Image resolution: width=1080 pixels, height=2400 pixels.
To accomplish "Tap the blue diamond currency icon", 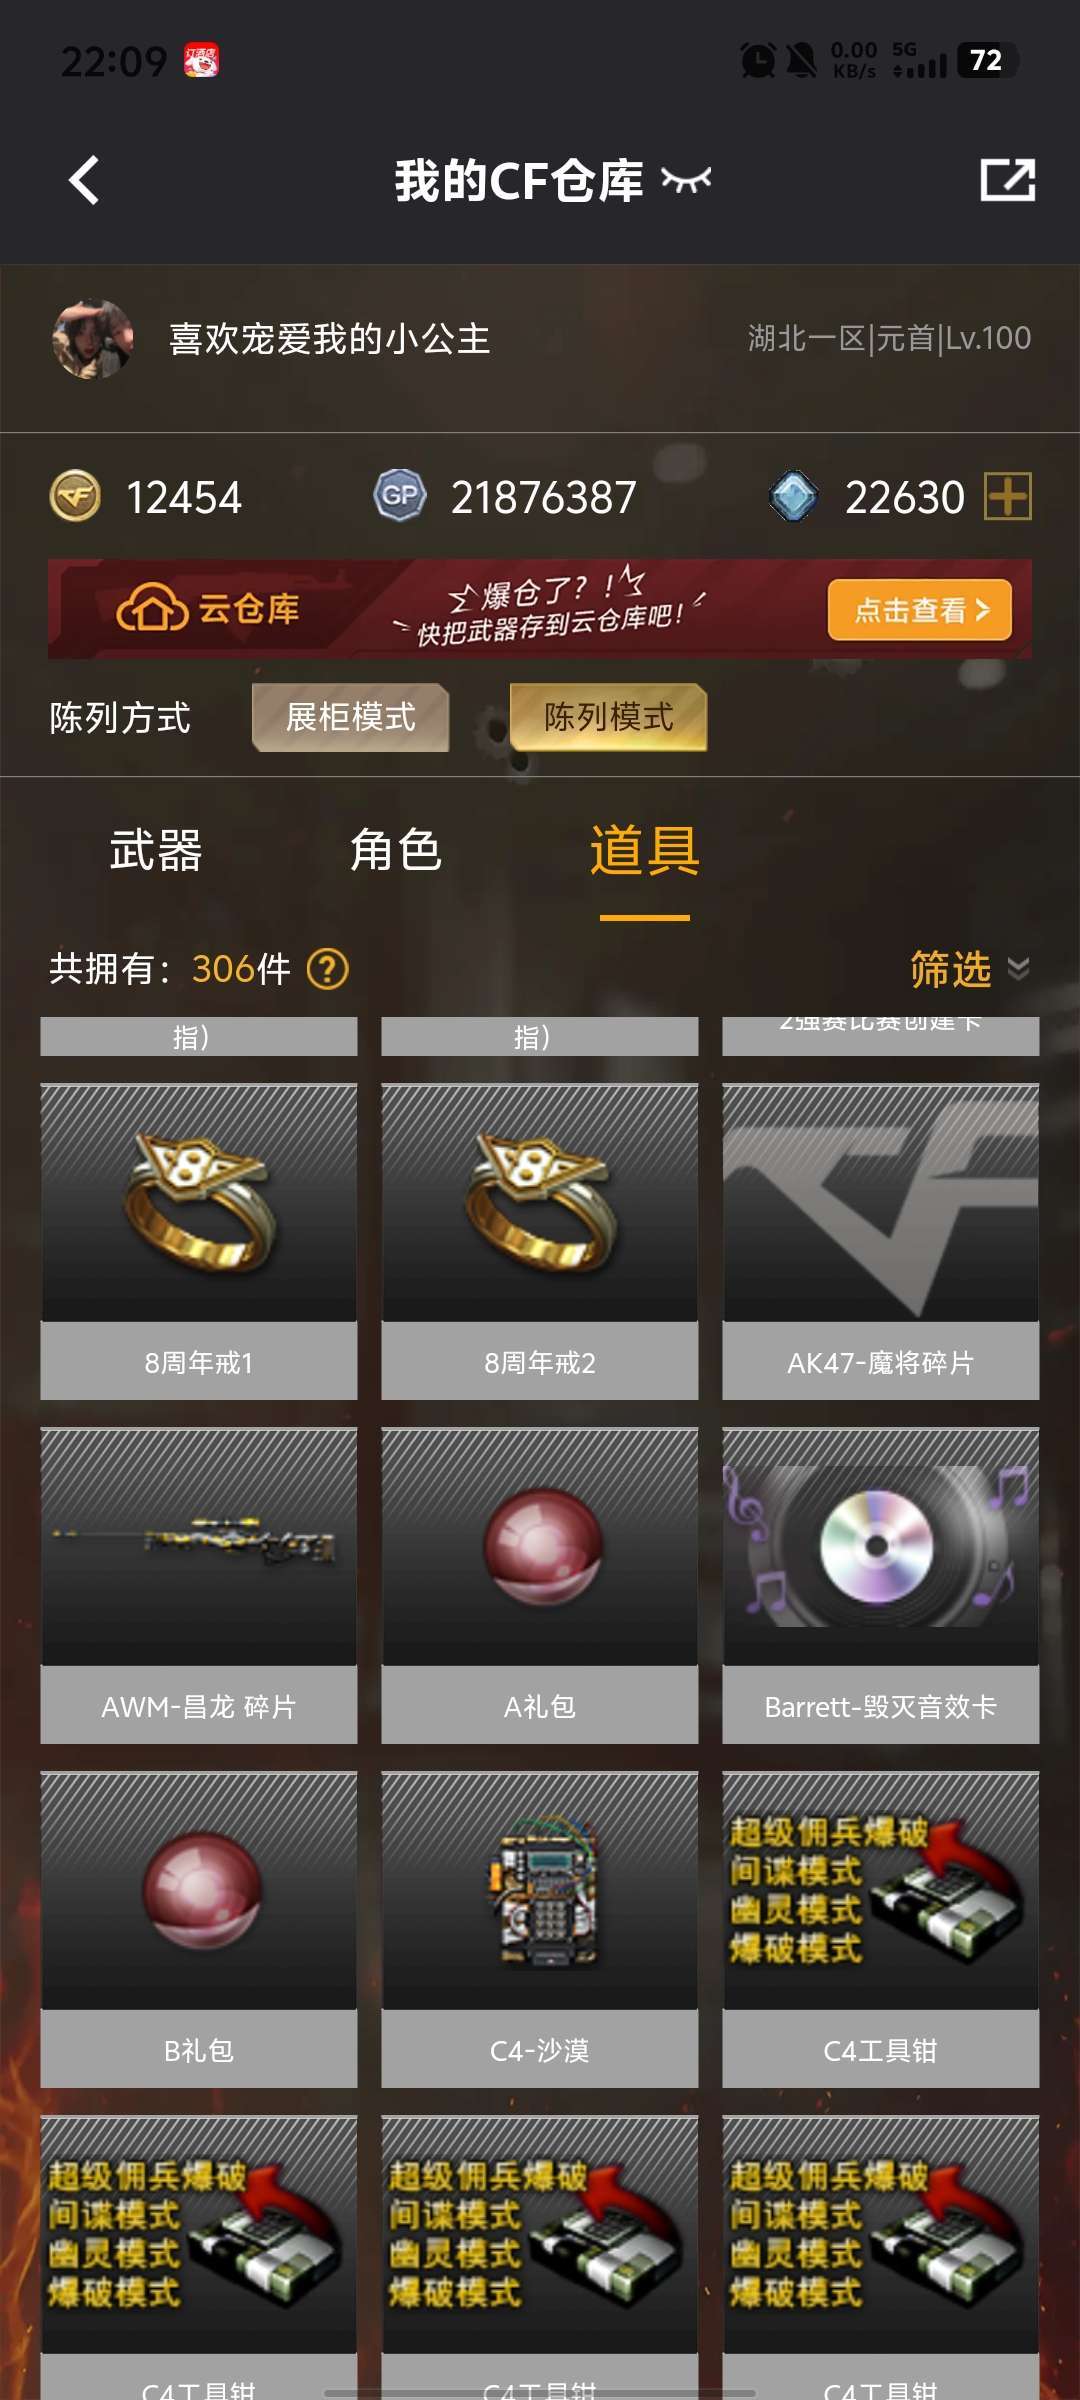I will coord(794,496).
